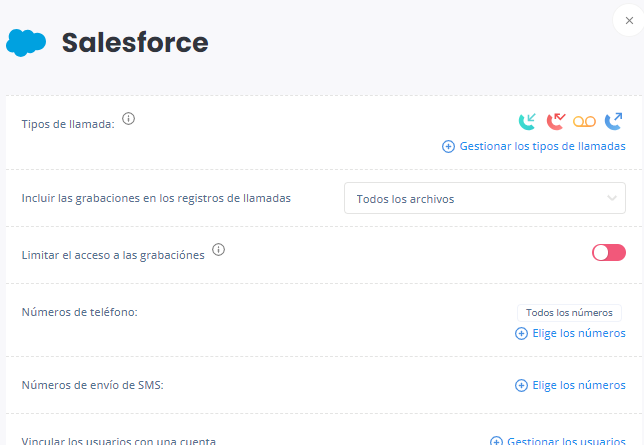This screenshot has height=445, width=644.
Task: Click the Todos los números tag
Action: [569, 313]
